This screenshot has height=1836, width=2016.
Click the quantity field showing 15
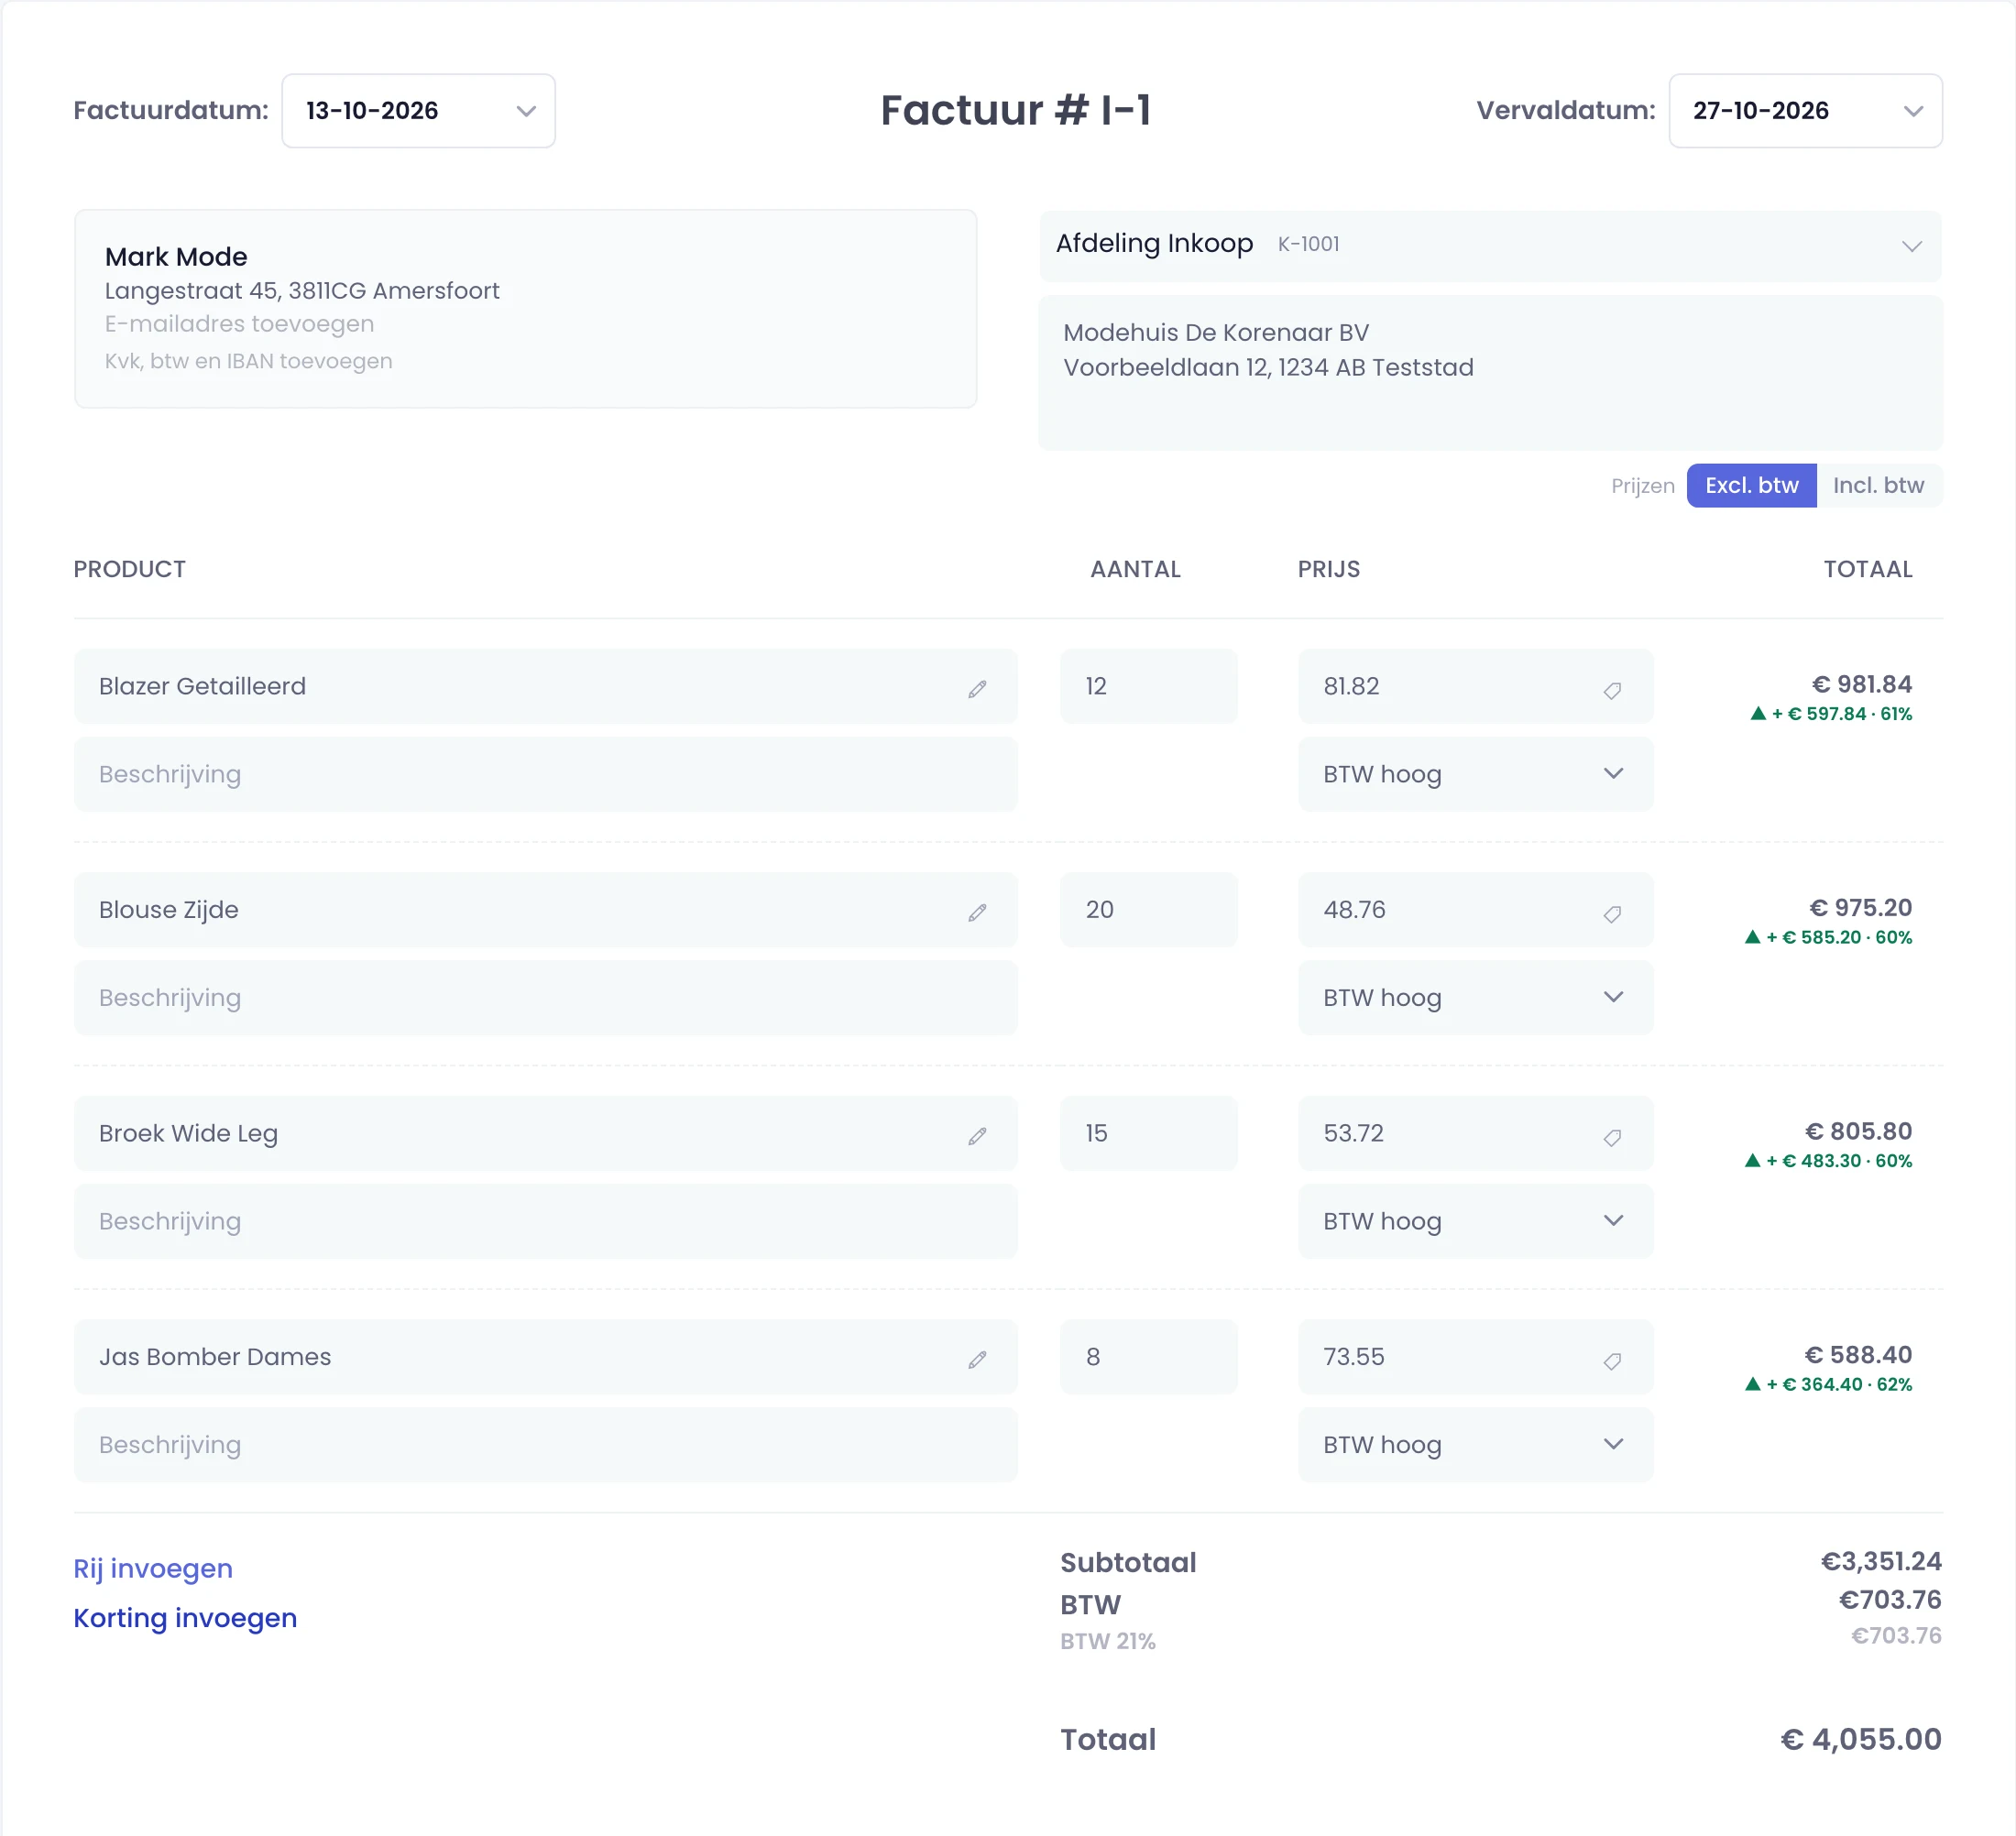tap(1148, 1133)
